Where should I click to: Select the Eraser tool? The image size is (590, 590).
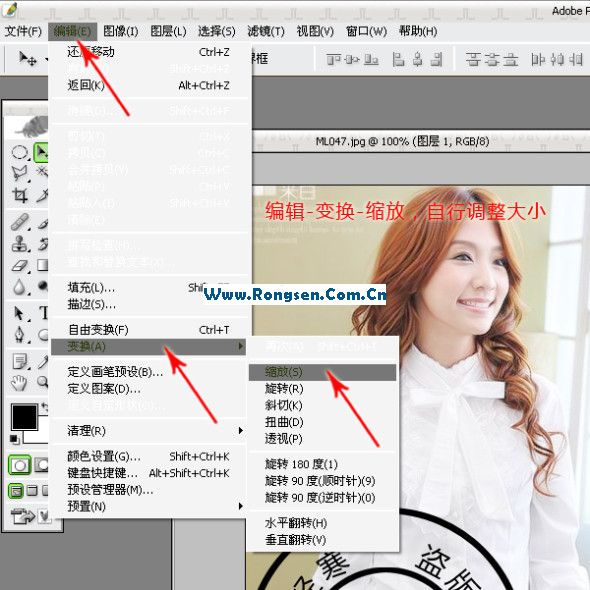click(x=20, y=266)
